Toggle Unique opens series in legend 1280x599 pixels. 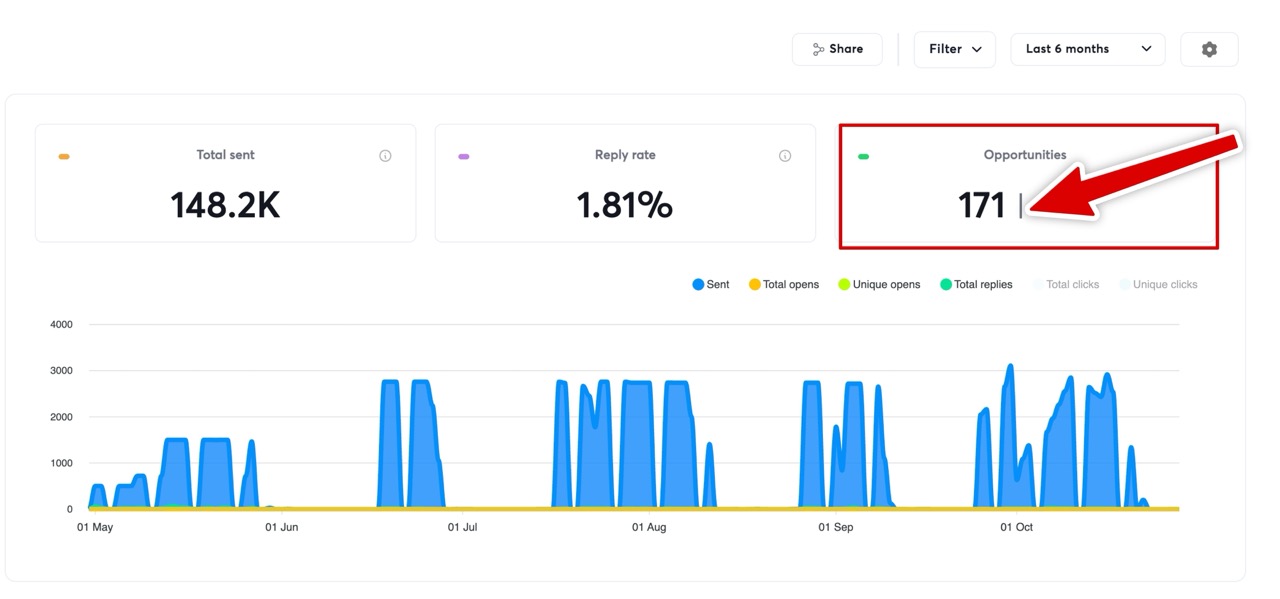point(878,285)
